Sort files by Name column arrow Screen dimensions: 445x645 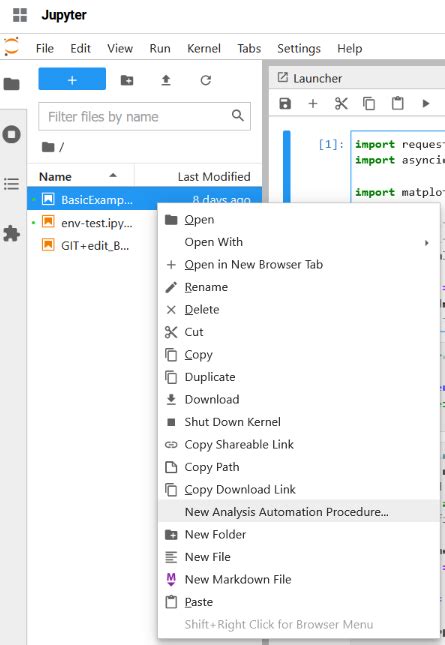pyautogui.click(x=113, y=176)
